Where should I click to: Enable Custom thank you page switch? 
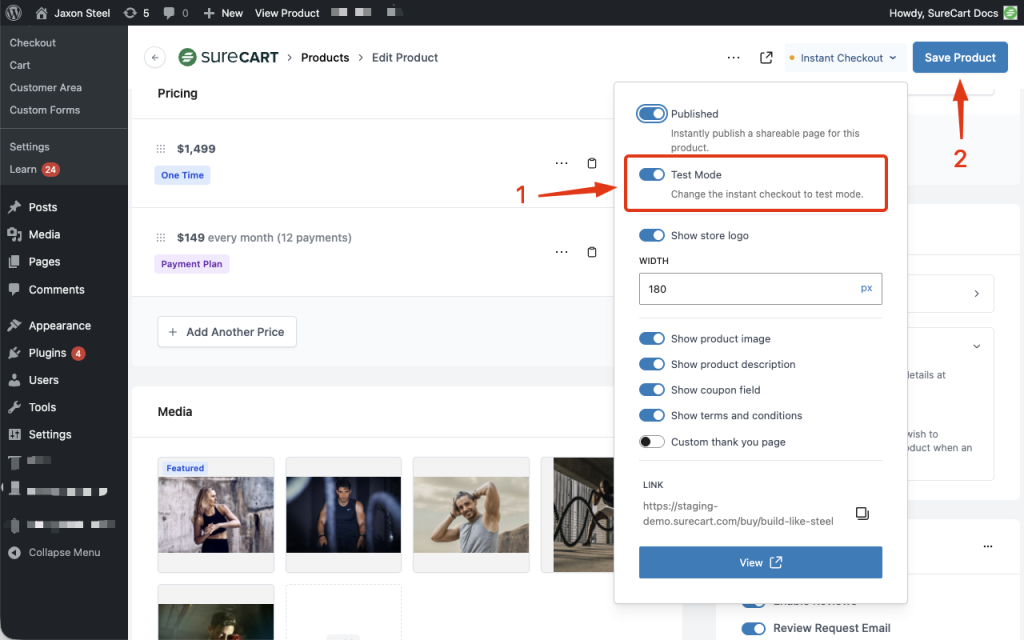(651, 441)
